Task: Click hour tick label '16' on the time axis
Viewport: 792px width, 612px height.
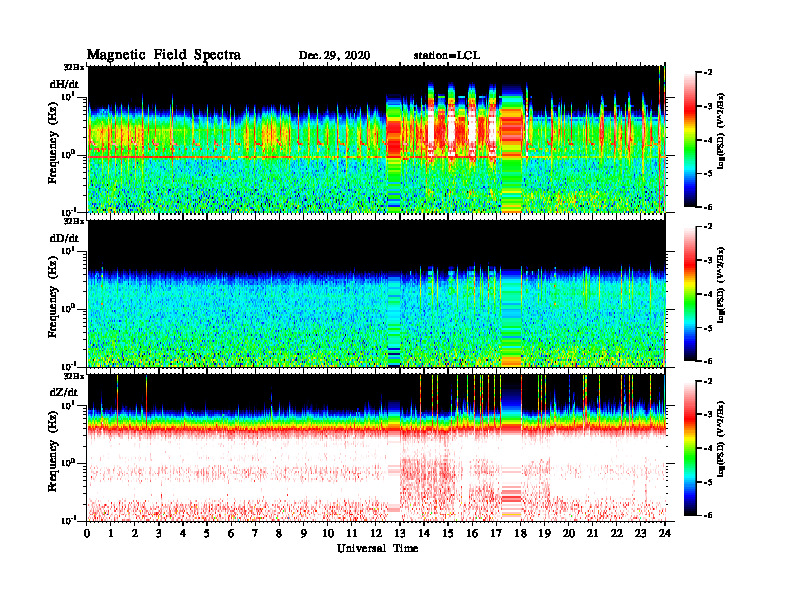Action: click(x=472, y=533)
